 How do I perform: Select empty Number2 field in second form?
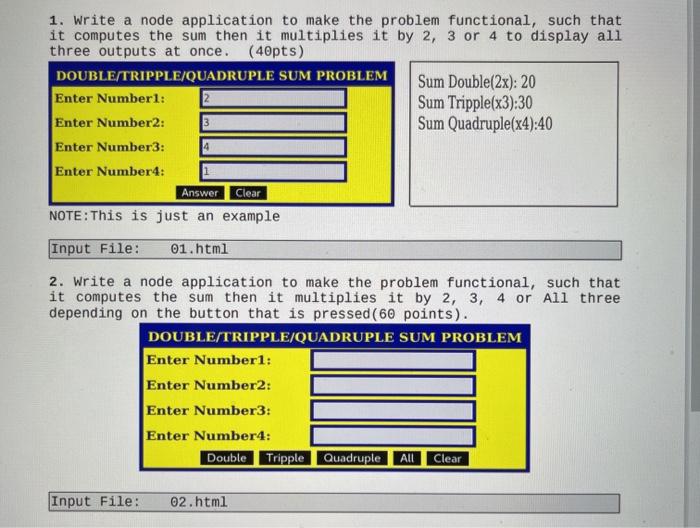(x=393, y=386)
